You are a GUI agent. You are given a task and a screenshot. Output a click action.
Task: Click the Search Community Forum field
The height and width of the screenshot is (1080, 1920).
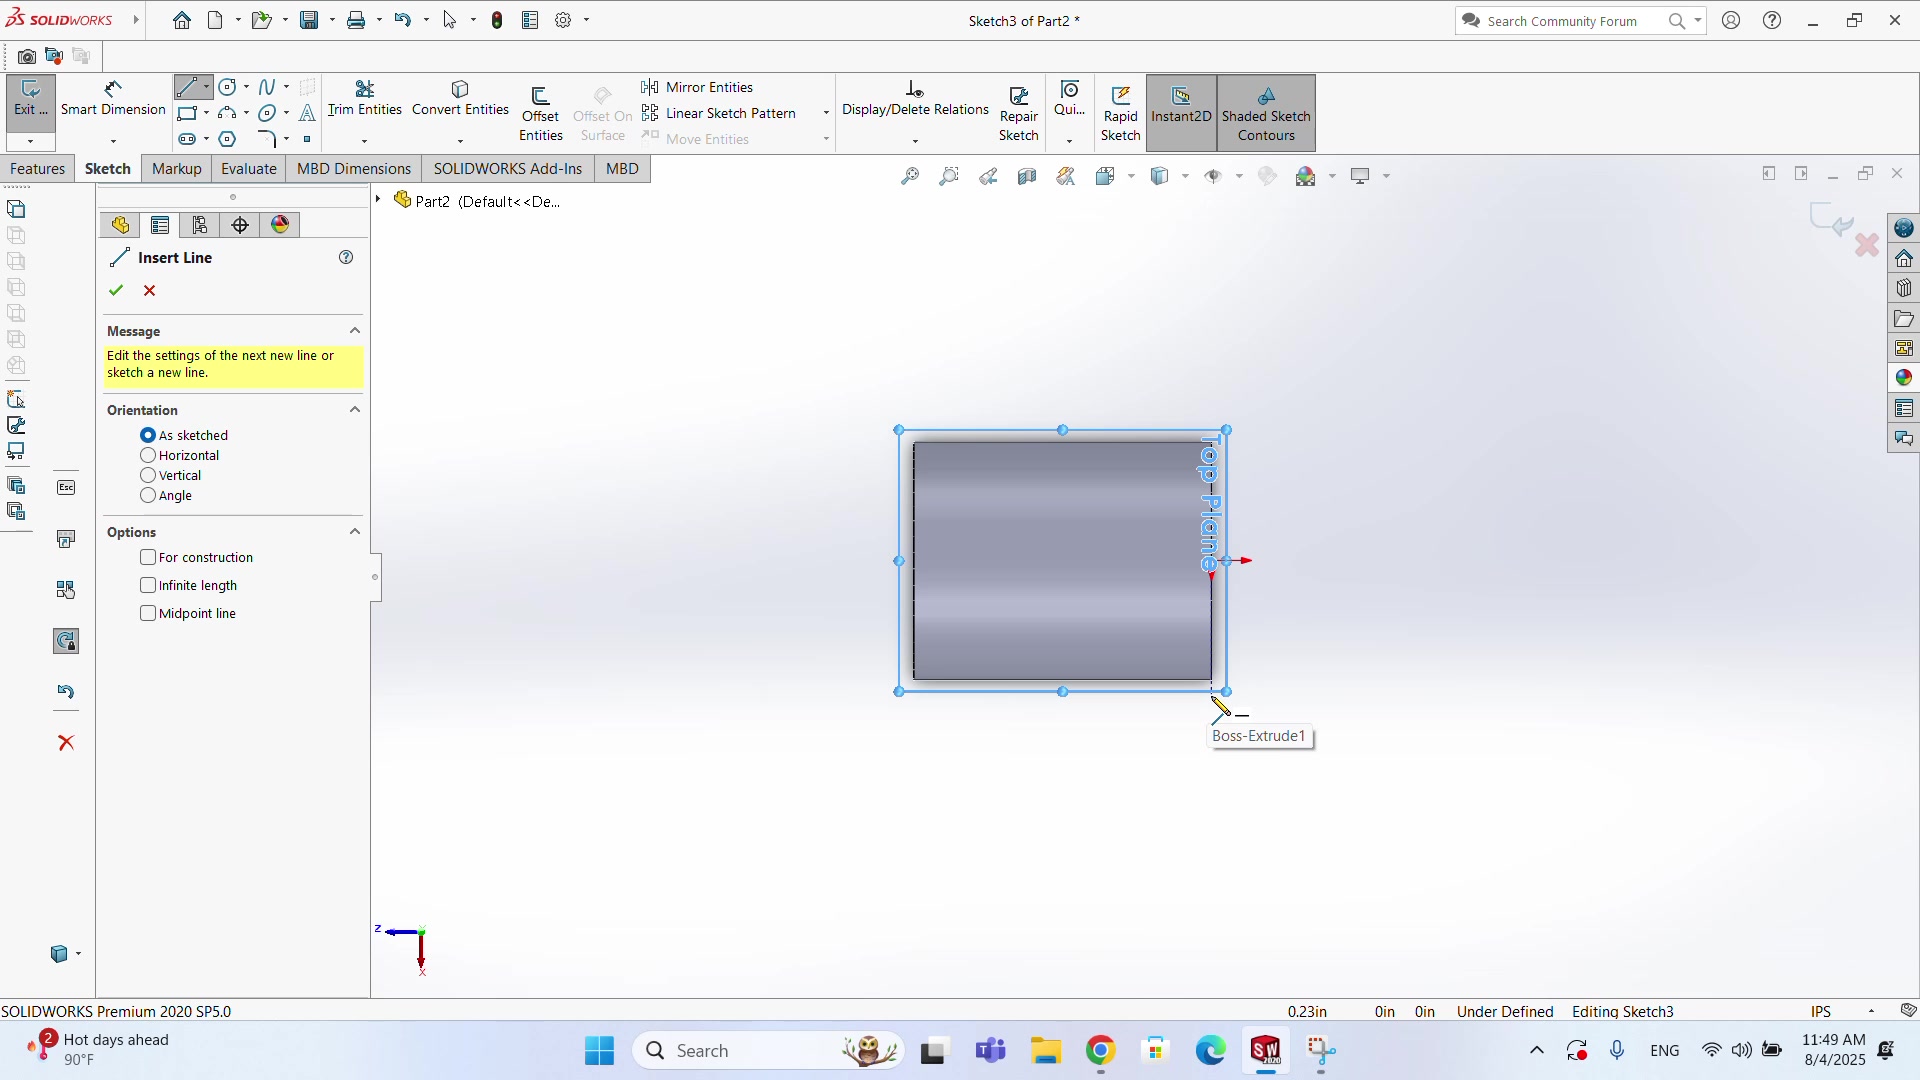pyautogui.click(x=1562, y=21)
